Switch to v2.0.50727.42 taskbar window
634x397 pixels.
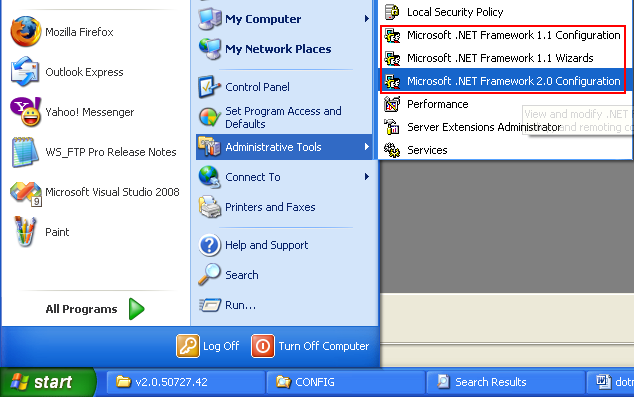pos(185,382)
